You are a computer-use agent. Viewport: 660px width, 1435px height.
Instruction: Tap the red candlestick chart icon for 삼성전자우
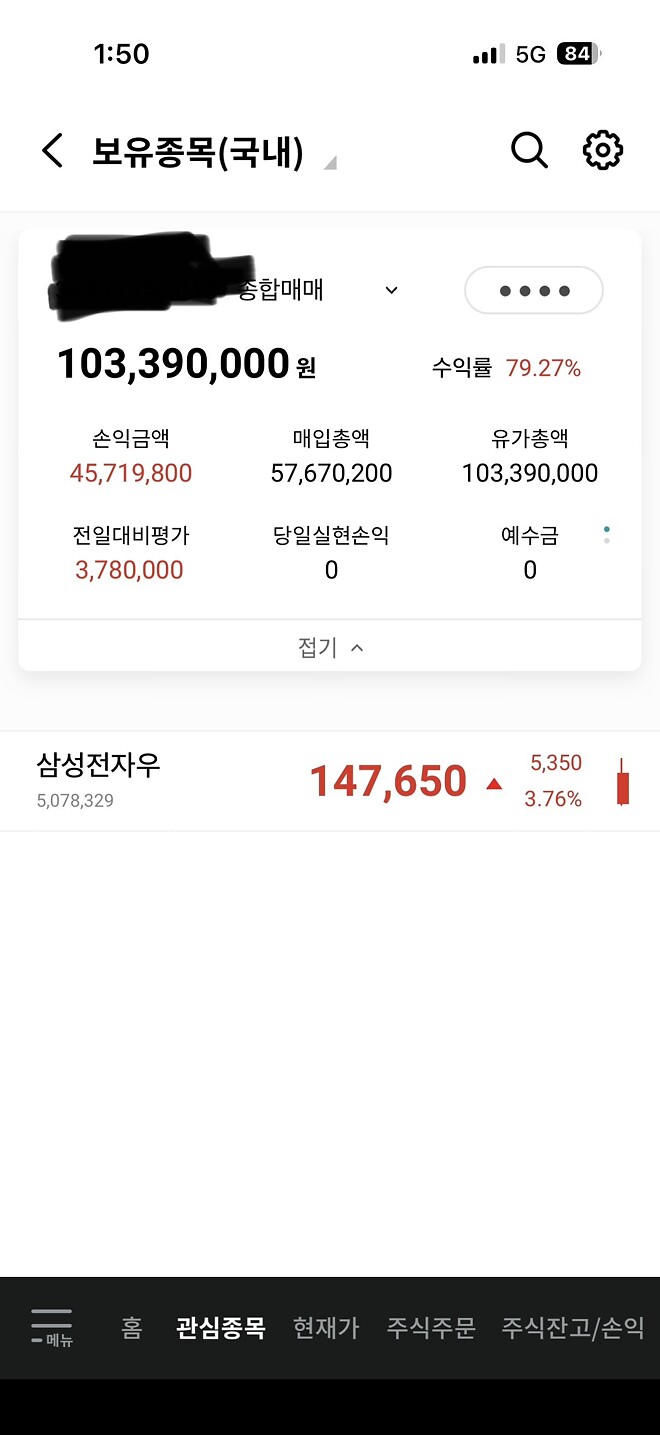tap(622, 781)
